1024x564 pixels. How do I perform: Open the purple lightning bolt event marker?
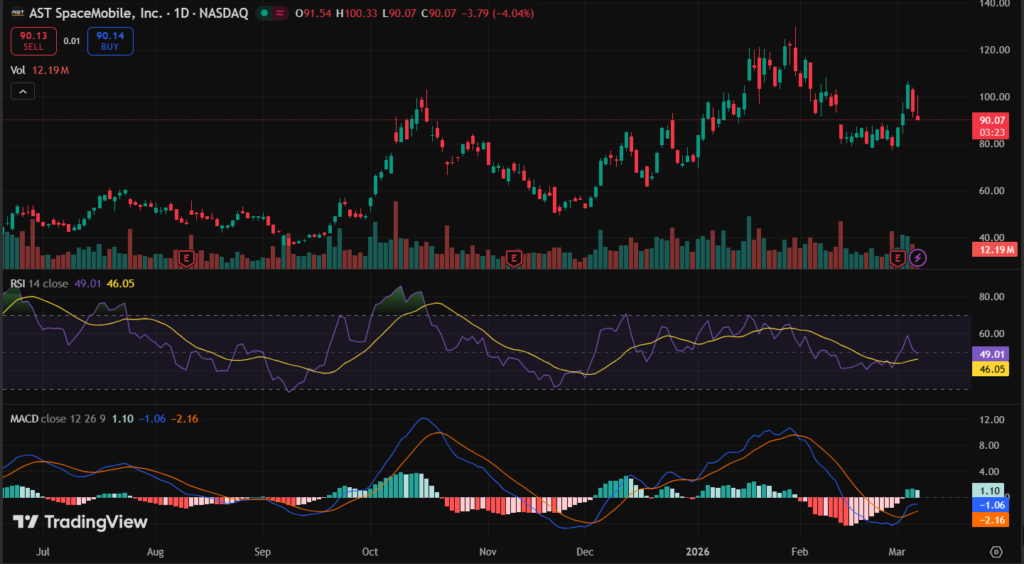pos(918,258)
